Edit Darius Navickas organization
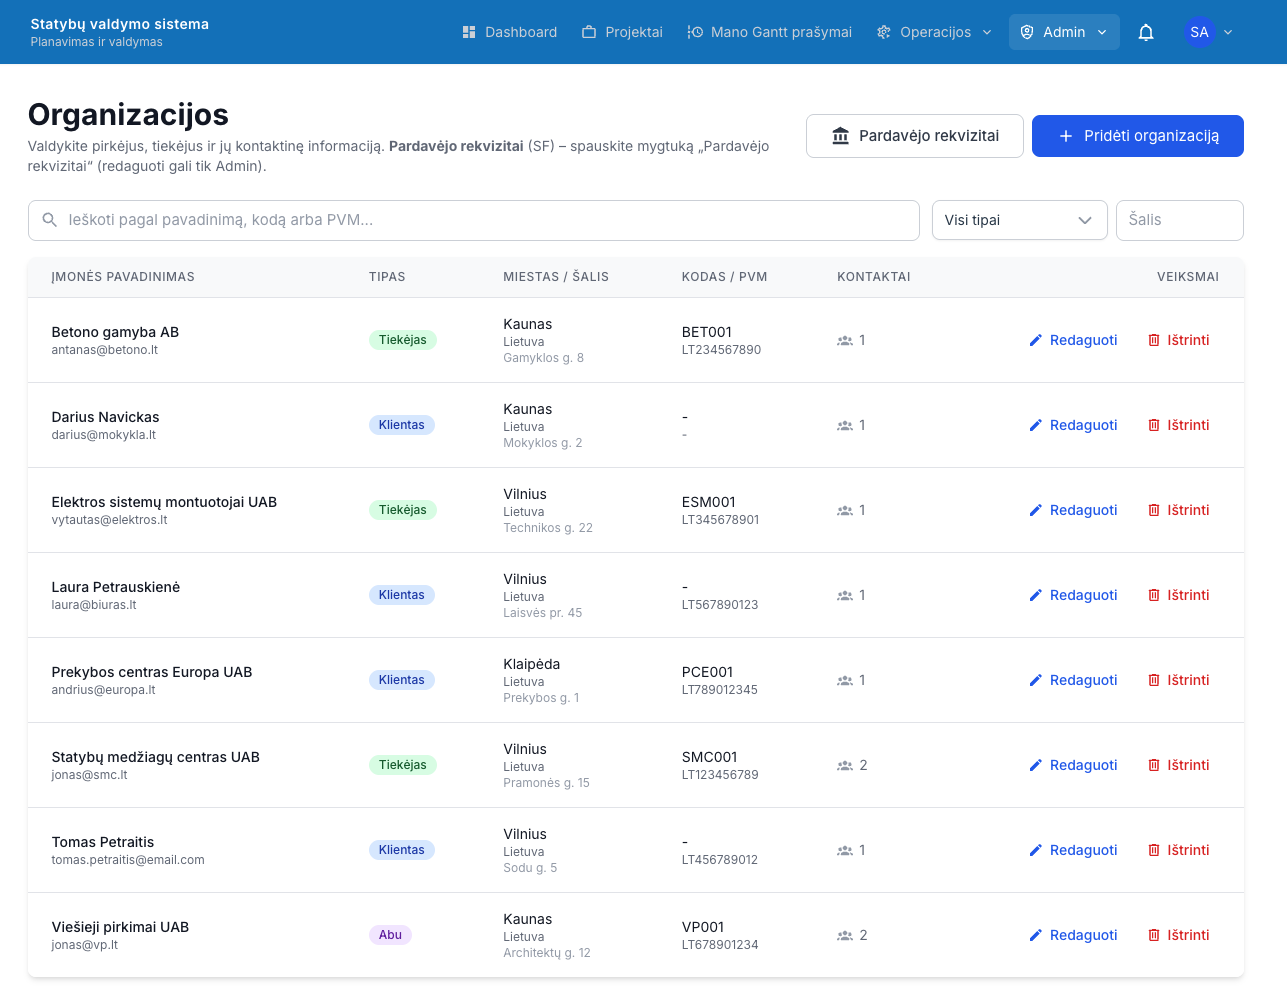 pos(1073,425)
